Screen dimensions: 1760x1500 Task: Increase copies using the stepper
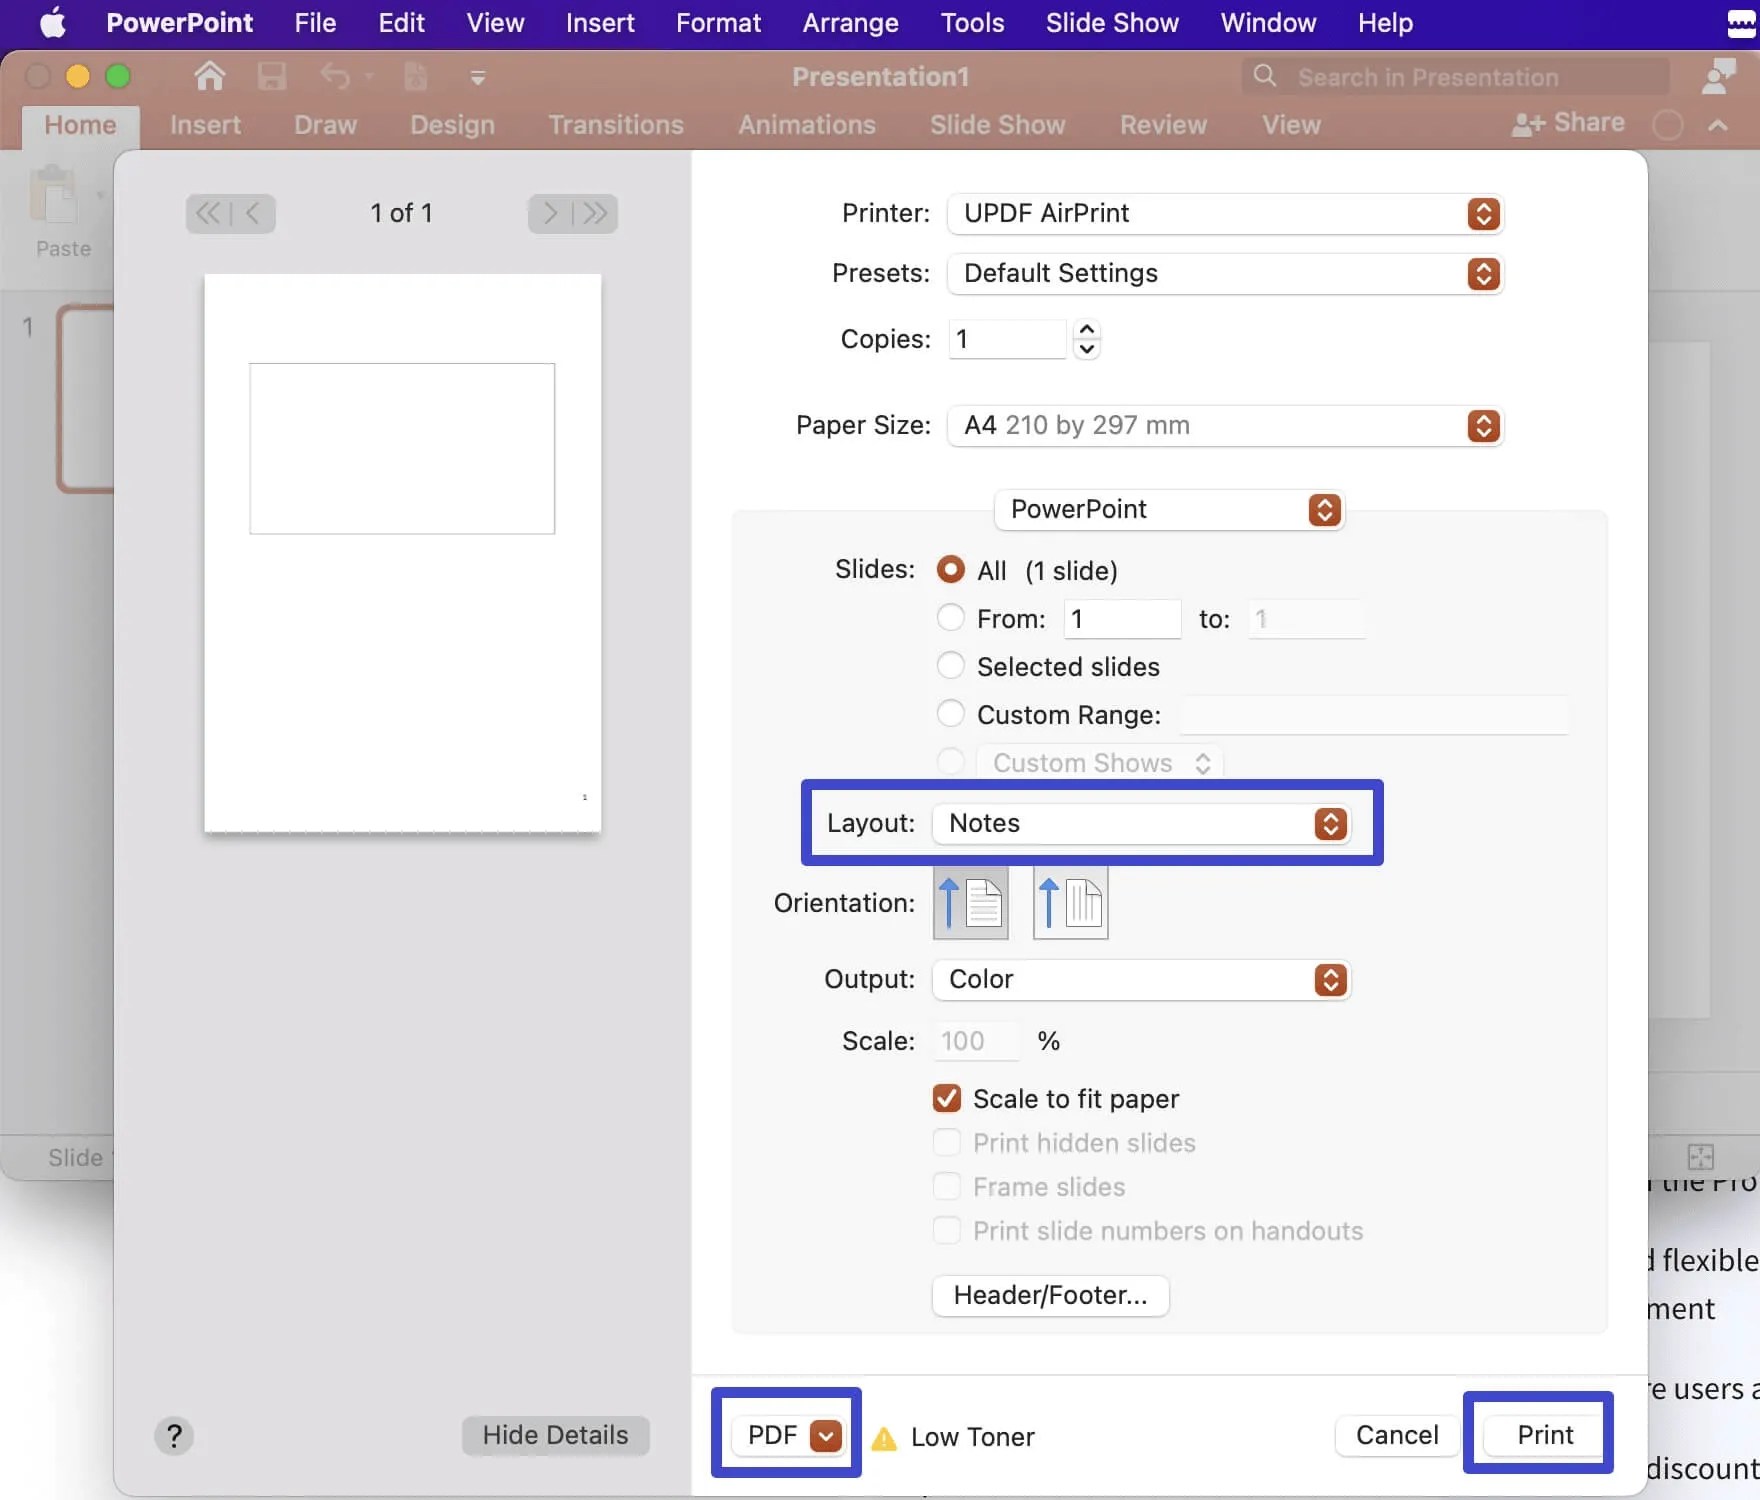(x=1086, y=330)
